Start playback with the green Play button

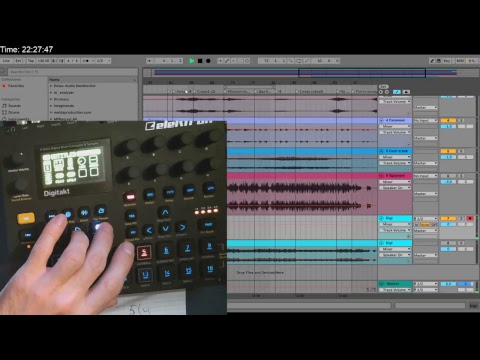point(192,61)
